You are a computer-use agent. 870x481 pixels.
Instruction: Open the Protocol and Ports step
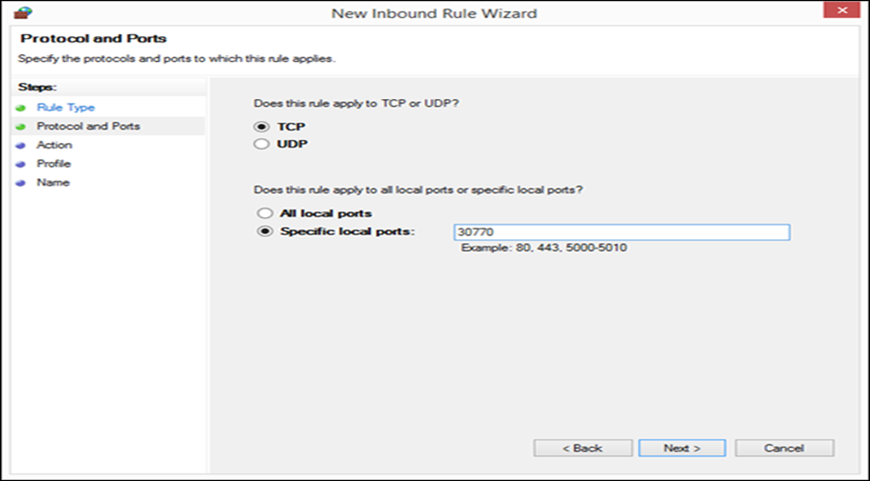(88, 126)
